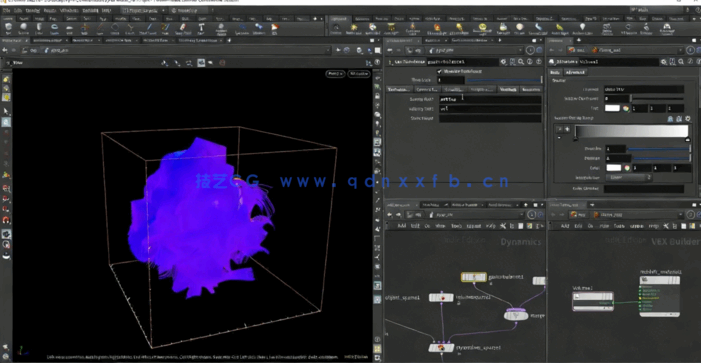Select the Tube shelf tool
701x363 pixels.
pos(39,29)
